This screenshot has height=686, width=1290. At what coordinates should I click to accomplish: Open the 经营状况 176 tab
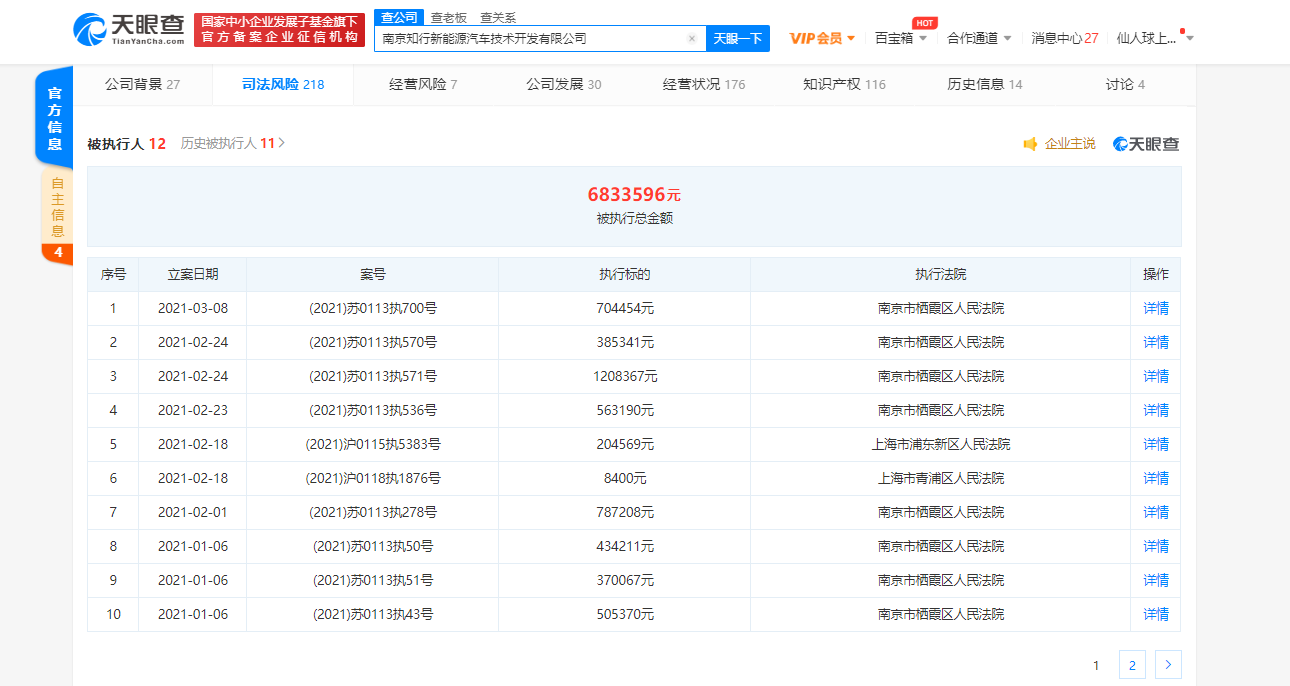coord(704,84)
